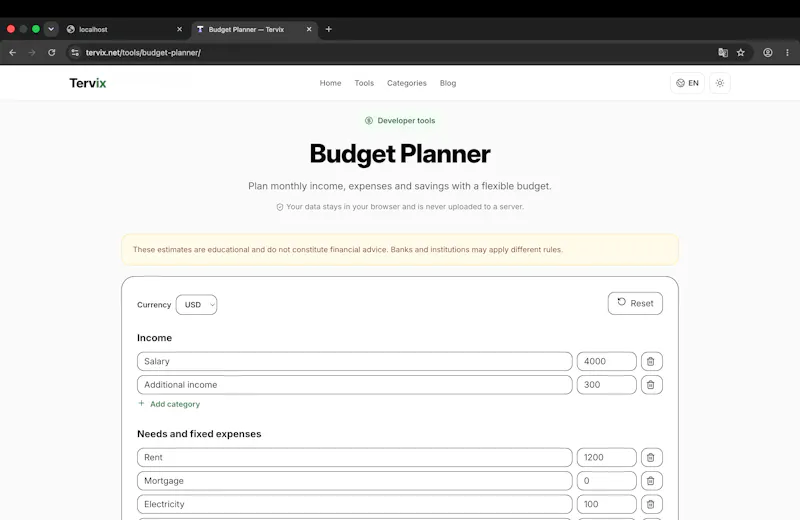The width and height of the screenshot is (800, 520).
Task: Open Categories in site navigation
Action: pyautogui.click(x=407, y=83)
